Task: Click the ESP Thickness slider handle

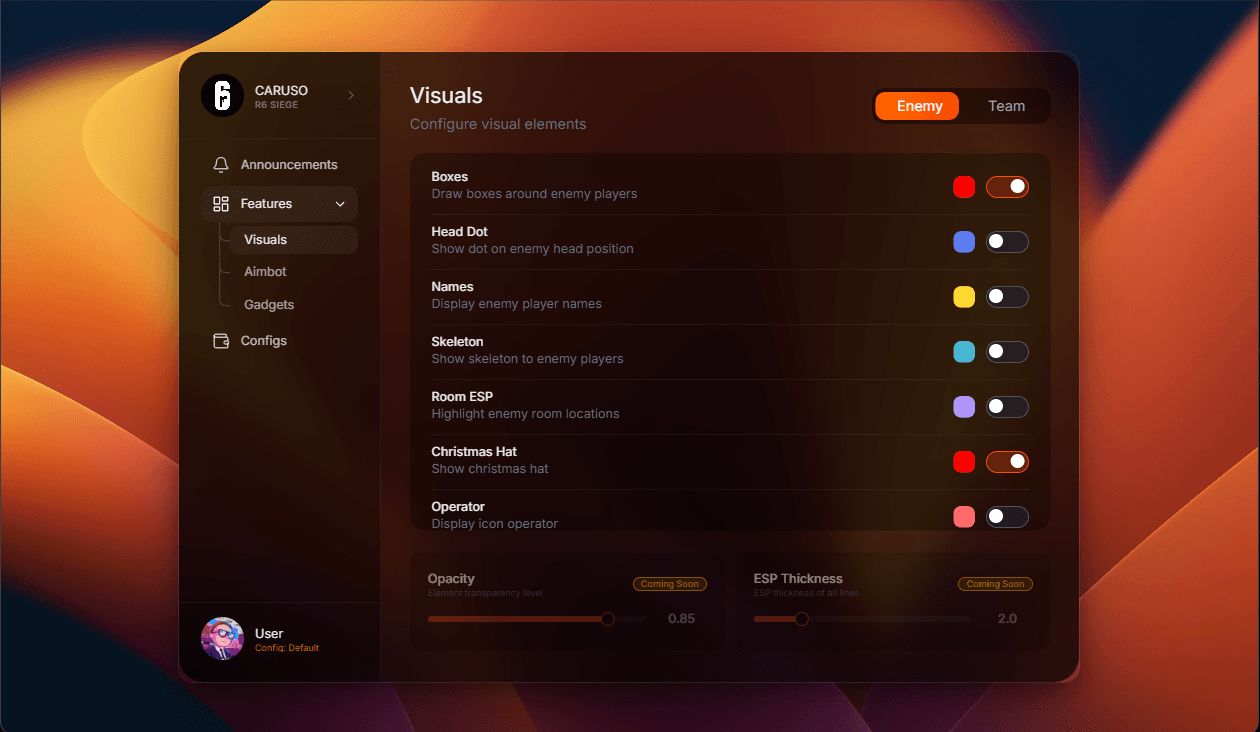Action: pos(801,619)
